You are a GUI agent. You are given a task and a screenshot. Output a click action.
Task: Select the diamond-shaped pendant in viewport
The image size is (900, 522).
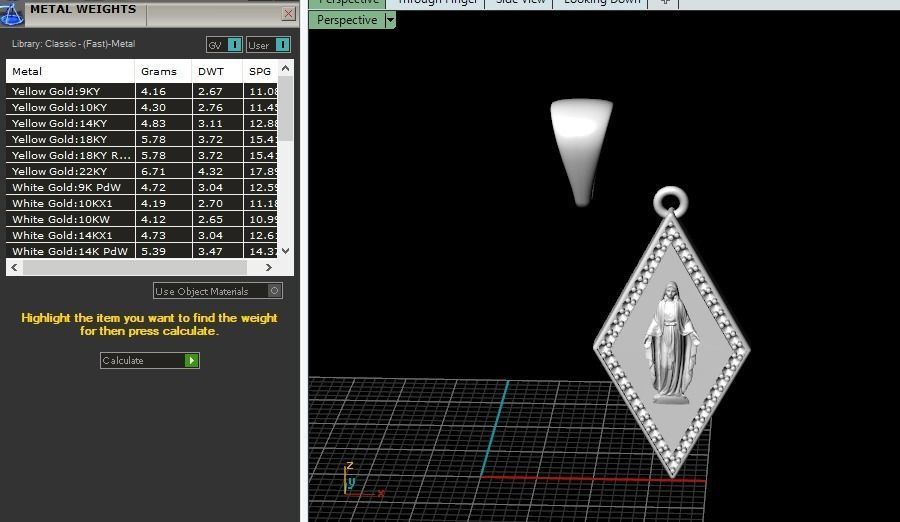pyautogui.click(x=672, y=345)
